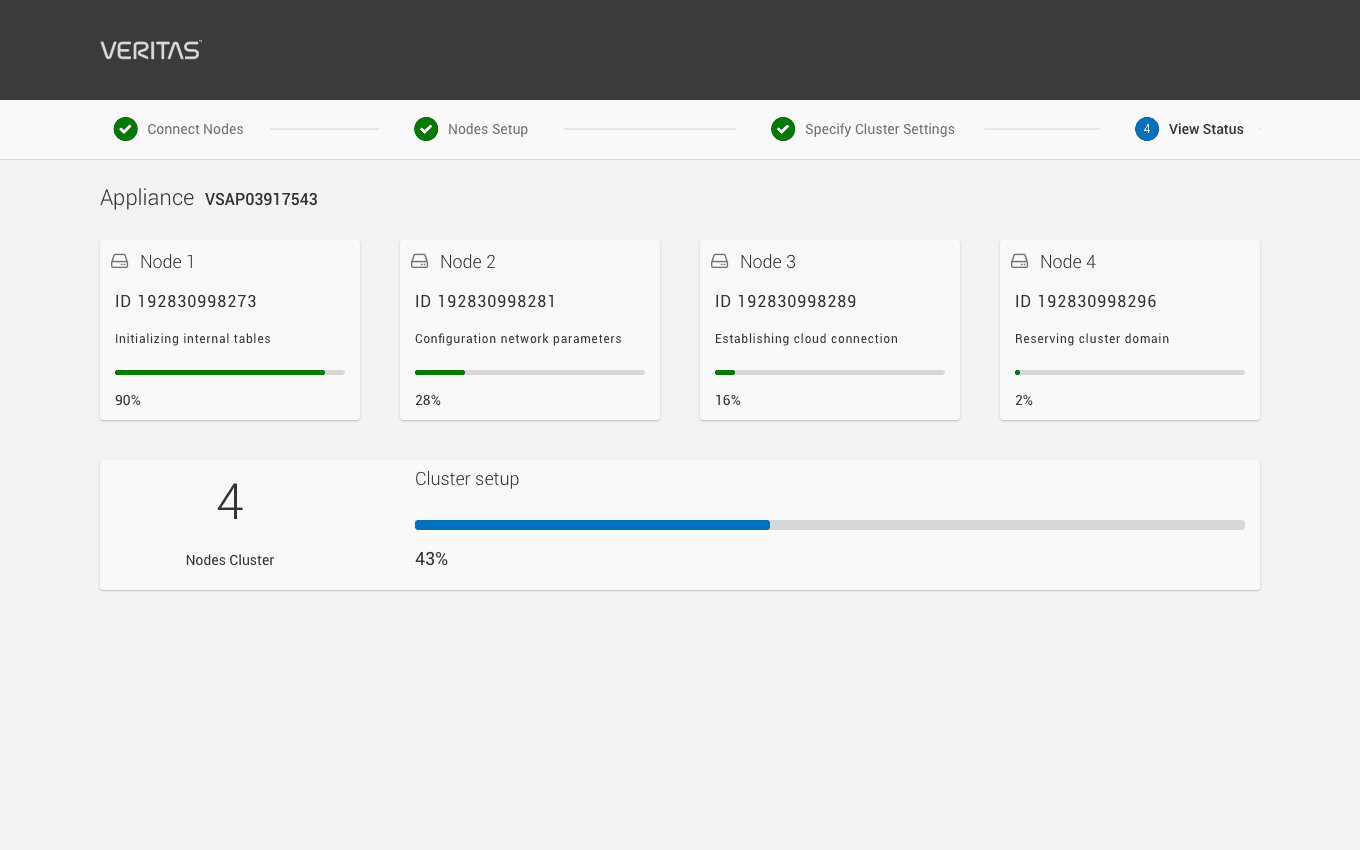
Task: Click the 90% value on Node 1
Action: click(128, 400)
